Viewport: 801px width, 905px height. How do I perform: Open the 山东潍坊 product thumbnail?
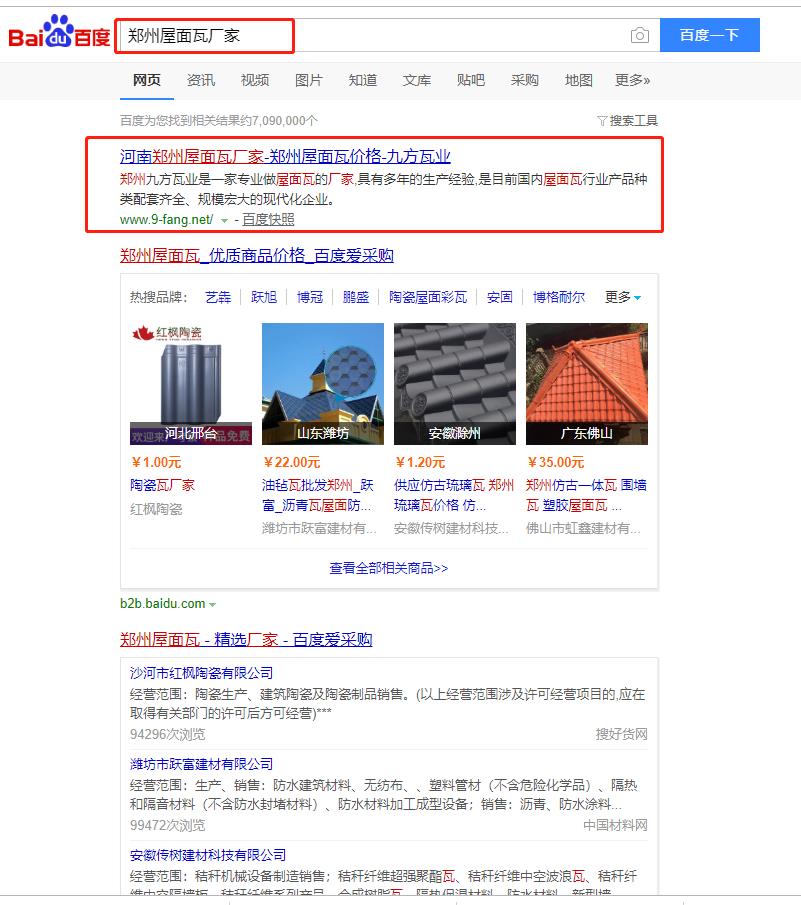(x=323, y=384)
